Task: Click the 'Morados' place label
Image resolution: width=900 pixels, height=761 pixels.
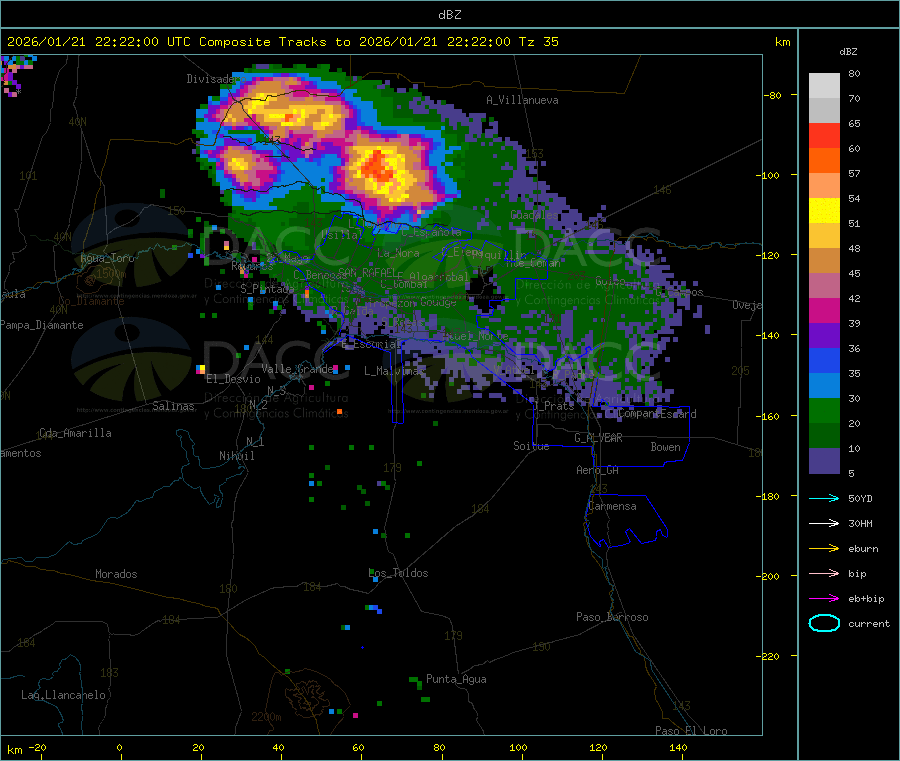Action: point(116,574)
